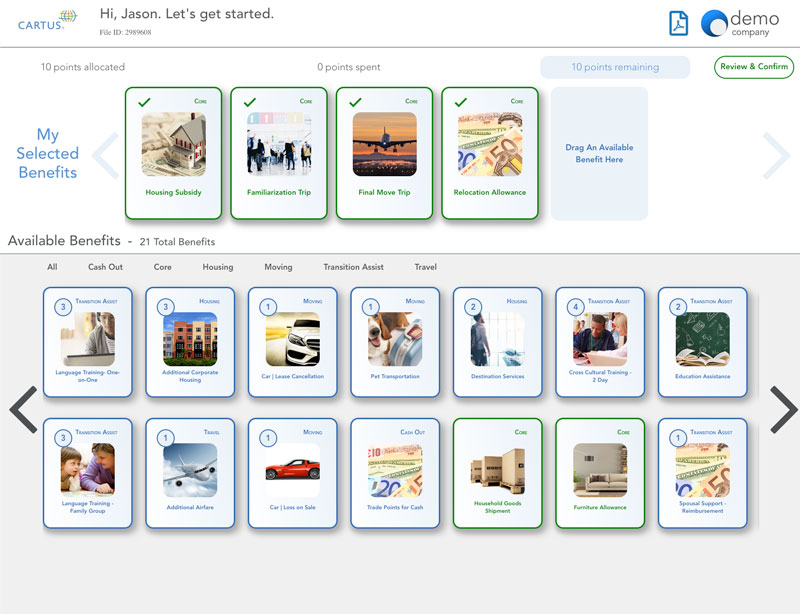Screen dimensions: 800x614
Task: Select the Pet Transportation benefit image
Action: click(x=394, y=339)
